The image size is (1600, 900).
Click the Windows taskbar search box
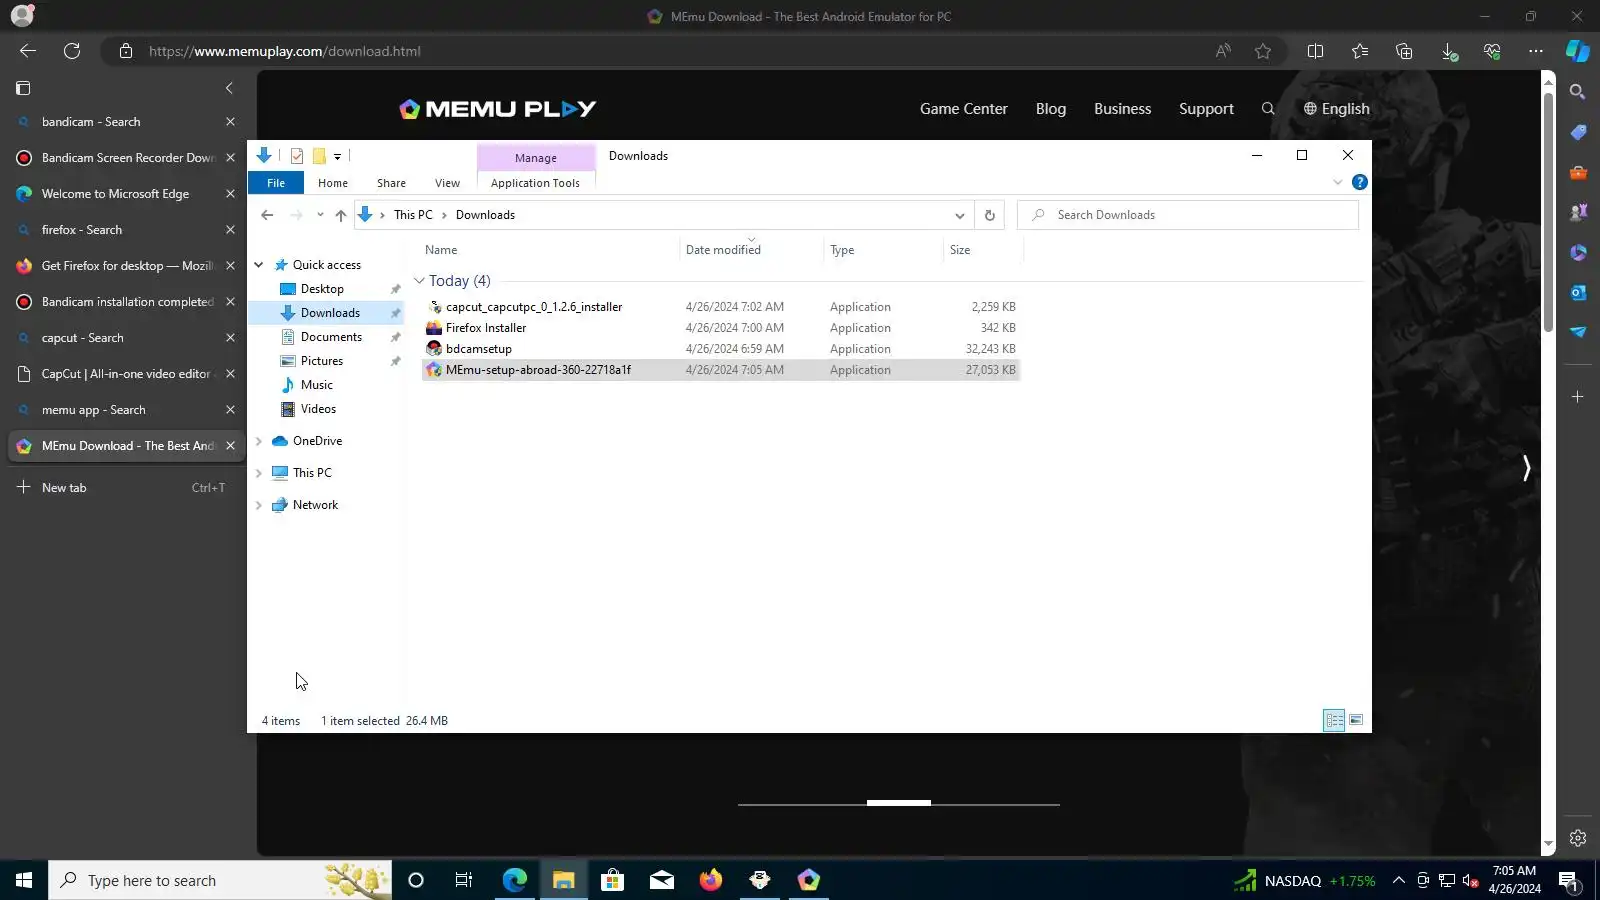coord(220,880)
